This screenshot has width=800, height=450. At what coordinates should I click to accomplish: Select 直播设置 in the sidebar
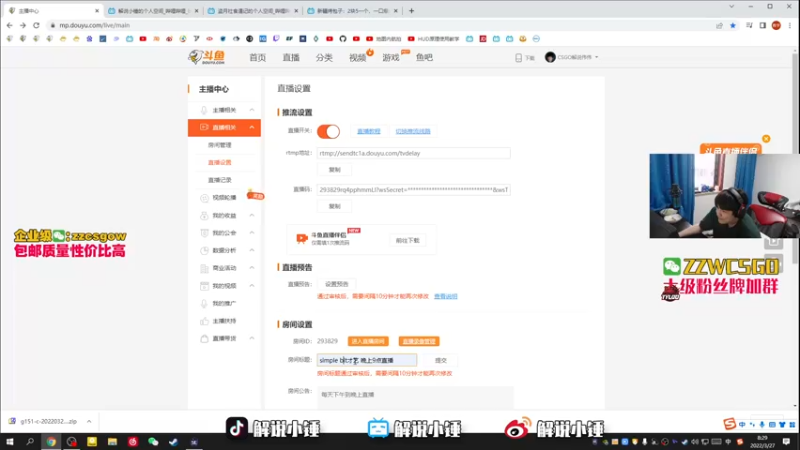click(x=219, y=162)
